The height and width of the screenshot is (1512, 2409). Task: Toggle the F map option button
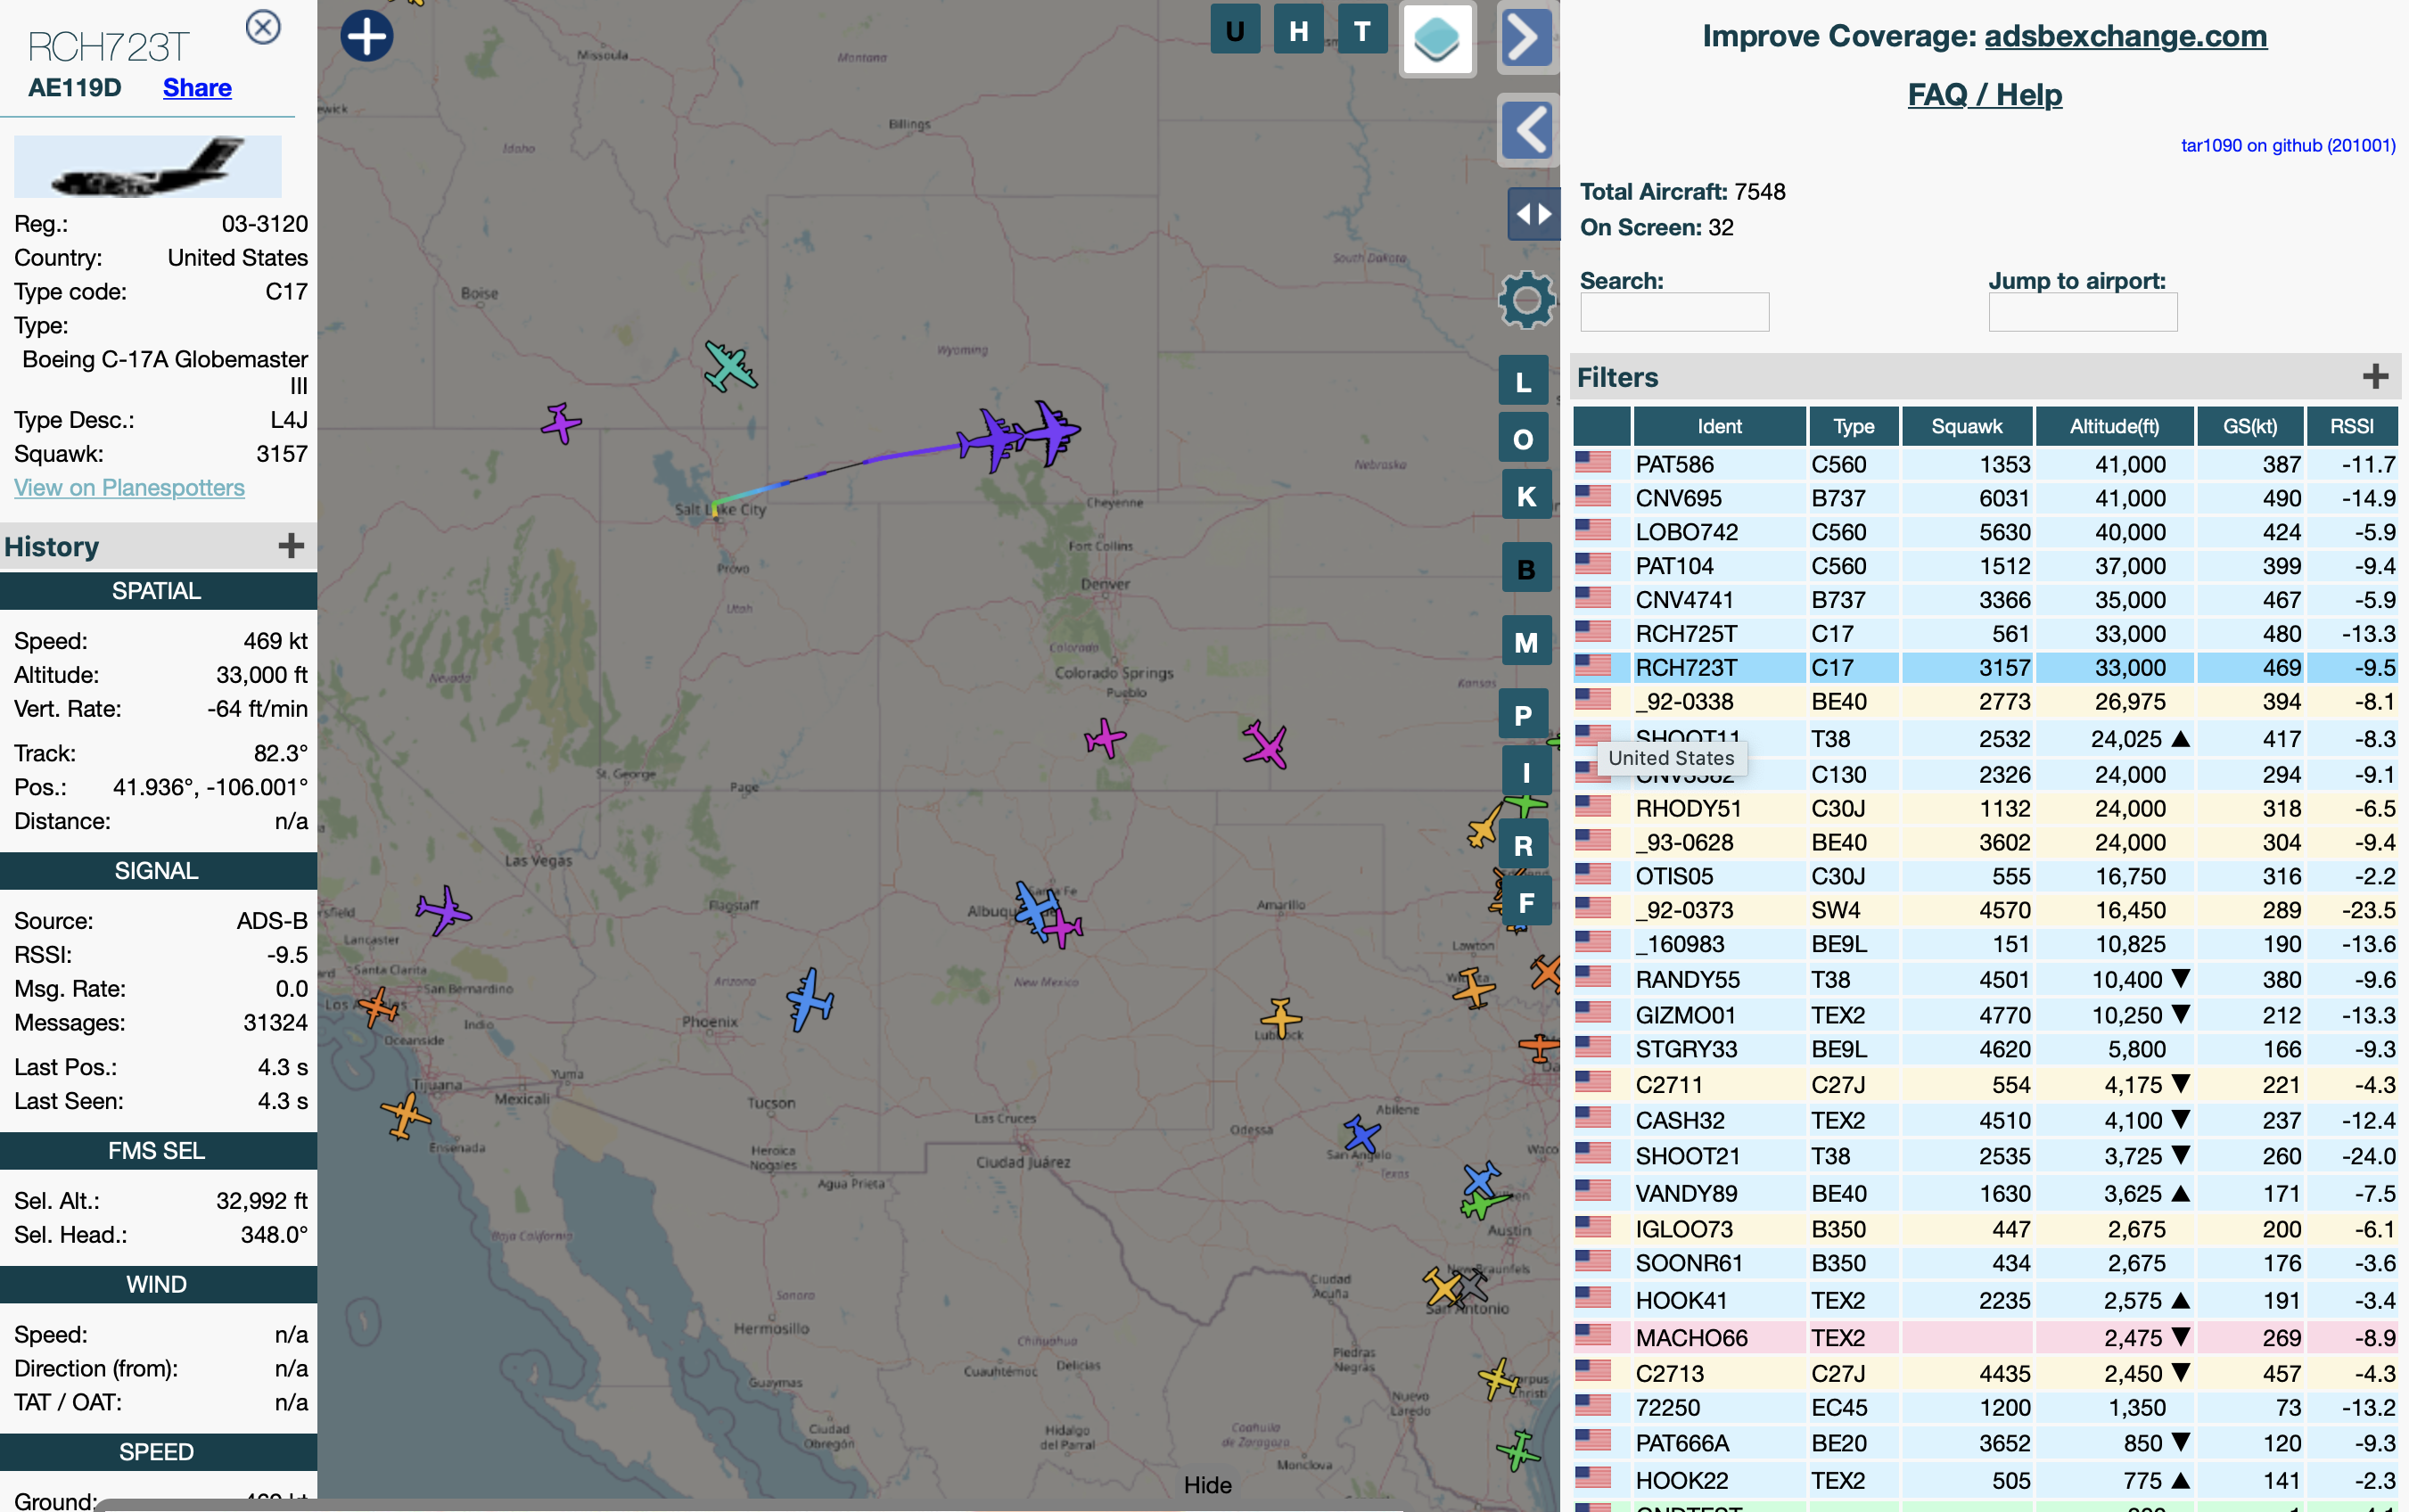pos(1526,902)
